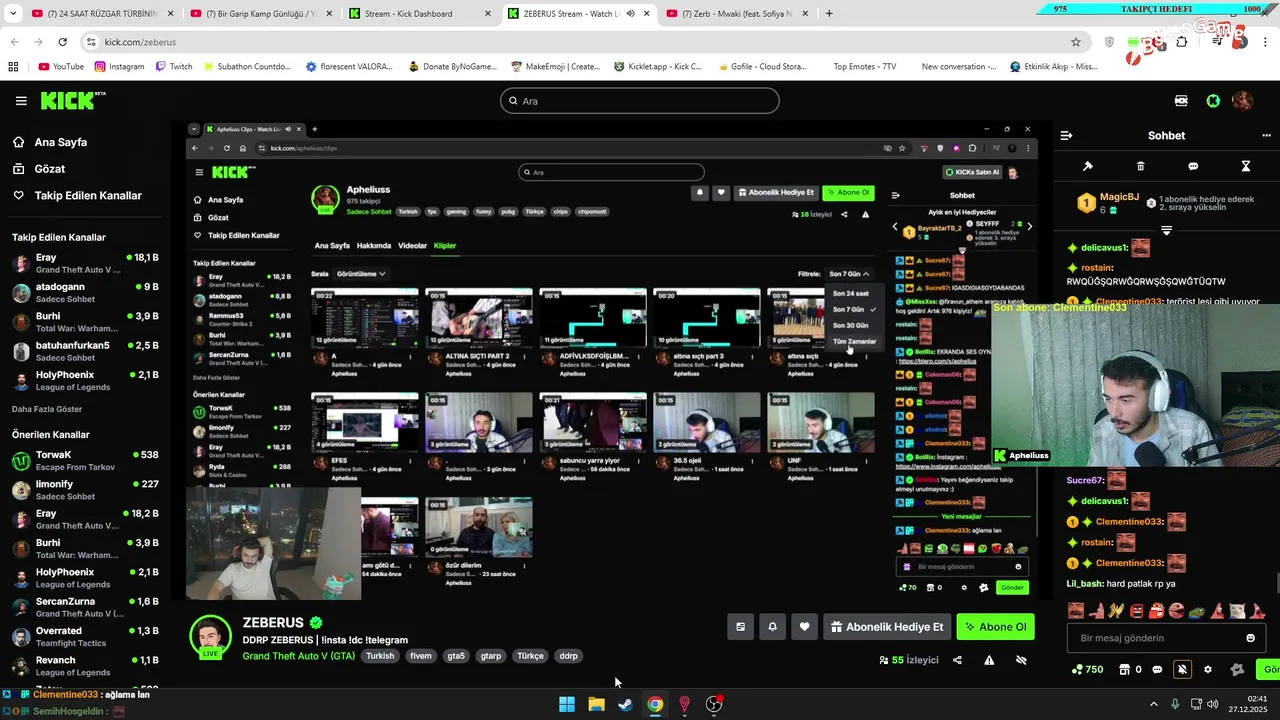
Task: Collapse the Sohbet chat panel
Action: click(x=1067, y=135)
